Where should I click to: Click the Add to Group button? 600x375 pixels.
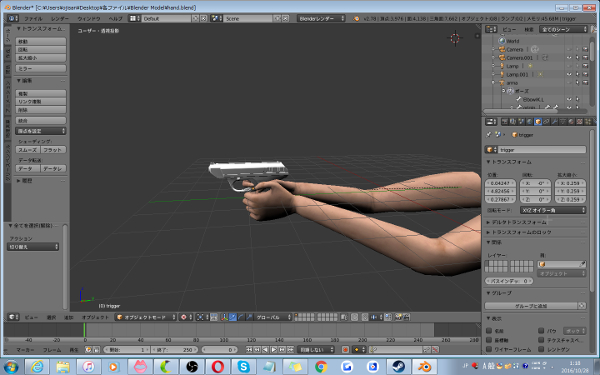pyautogui.click(x=531, y=306)
